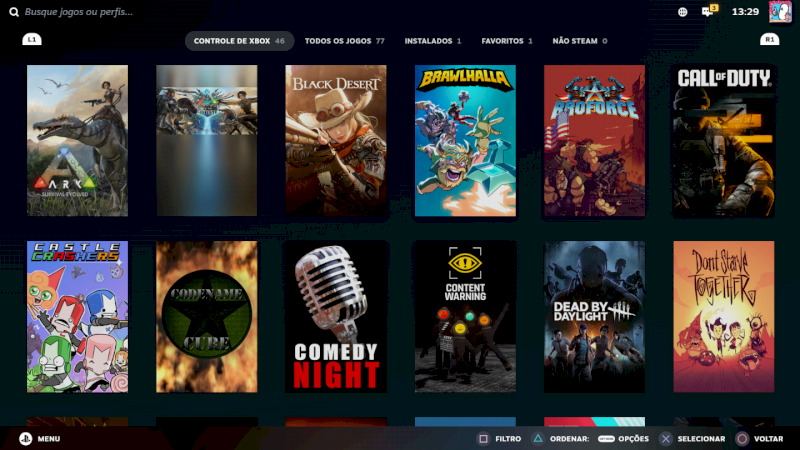Open the Menu label in footer

point(49,439)
